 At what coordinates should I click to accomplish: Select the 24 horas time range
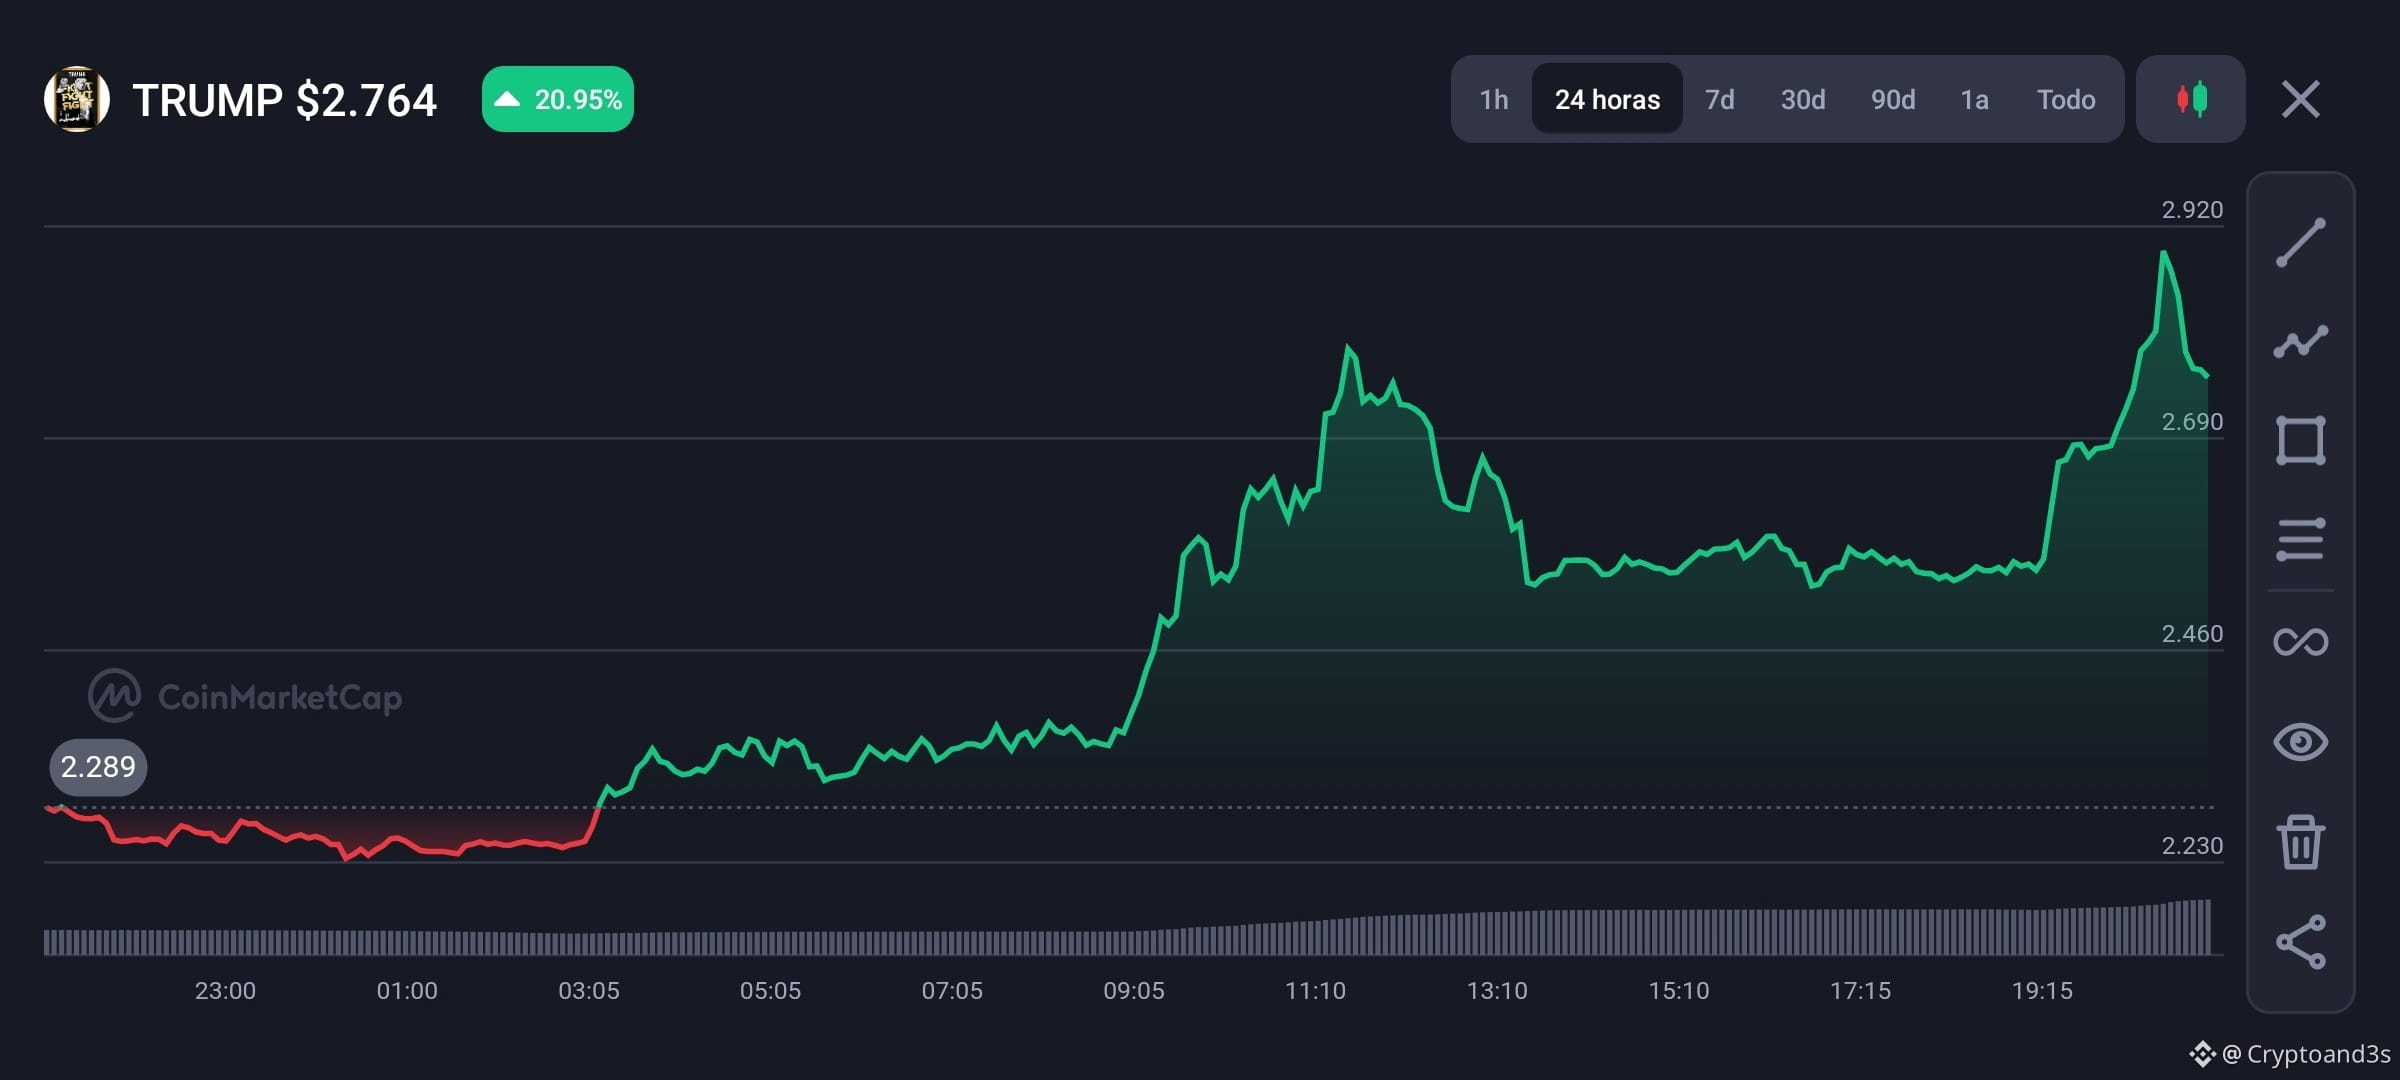[x=1607, y=100]
